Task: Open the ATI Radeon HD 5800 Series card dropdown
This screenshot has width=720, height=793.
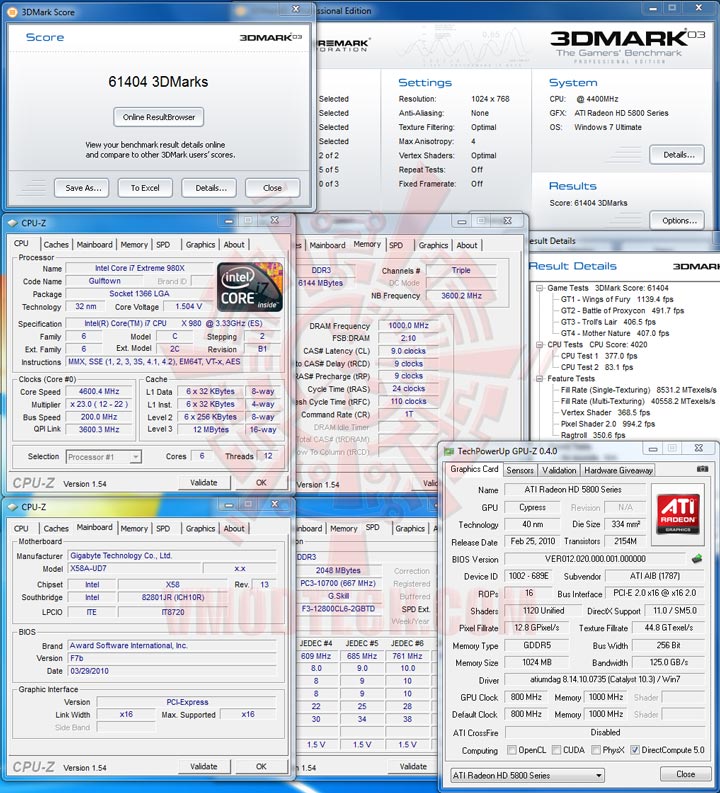Action: pyautogui.click(x=527, y=775)
